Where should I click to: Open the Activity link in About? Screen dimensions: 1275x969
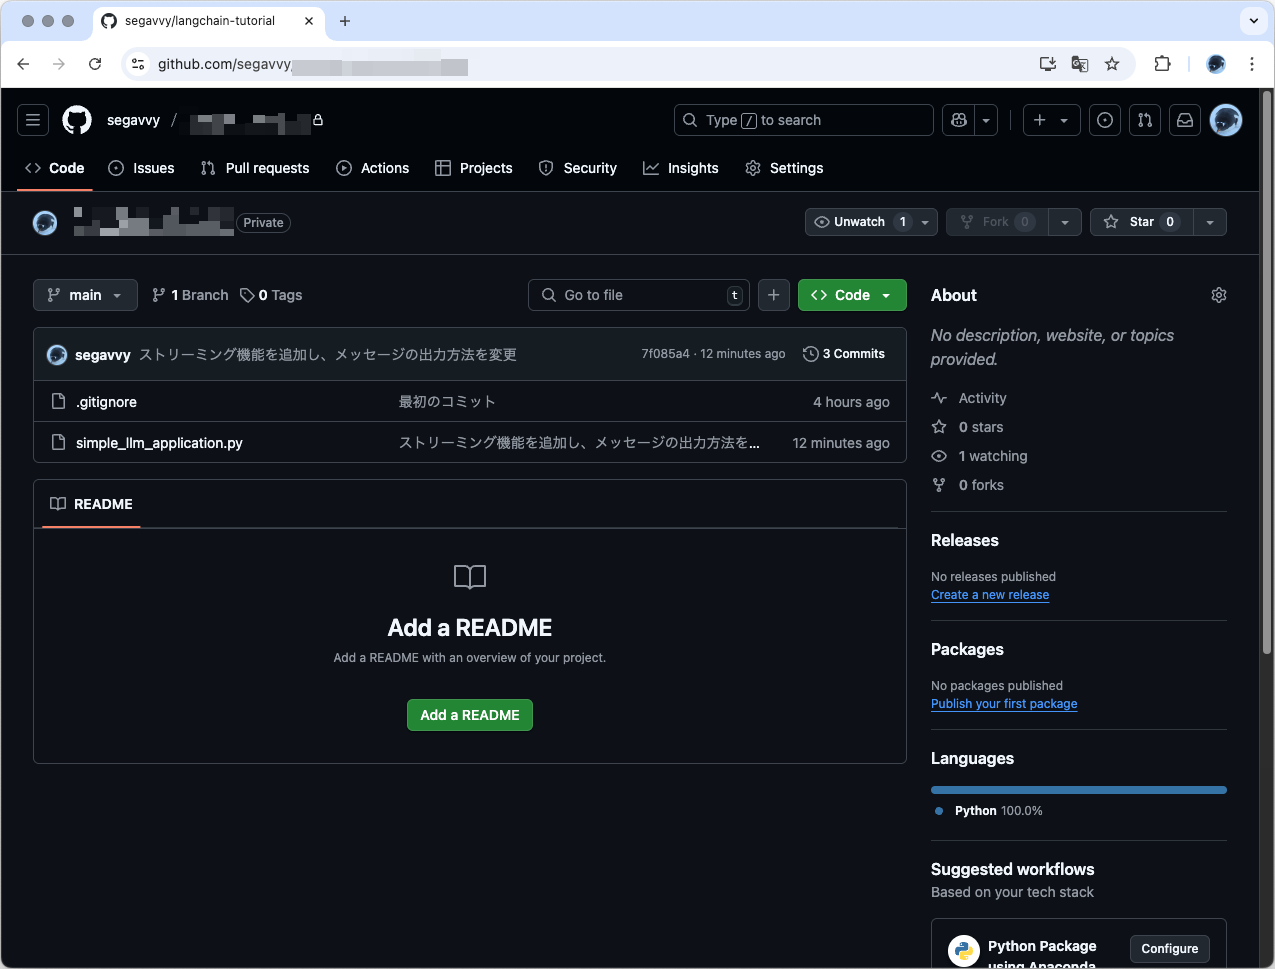tap(982, 398)
